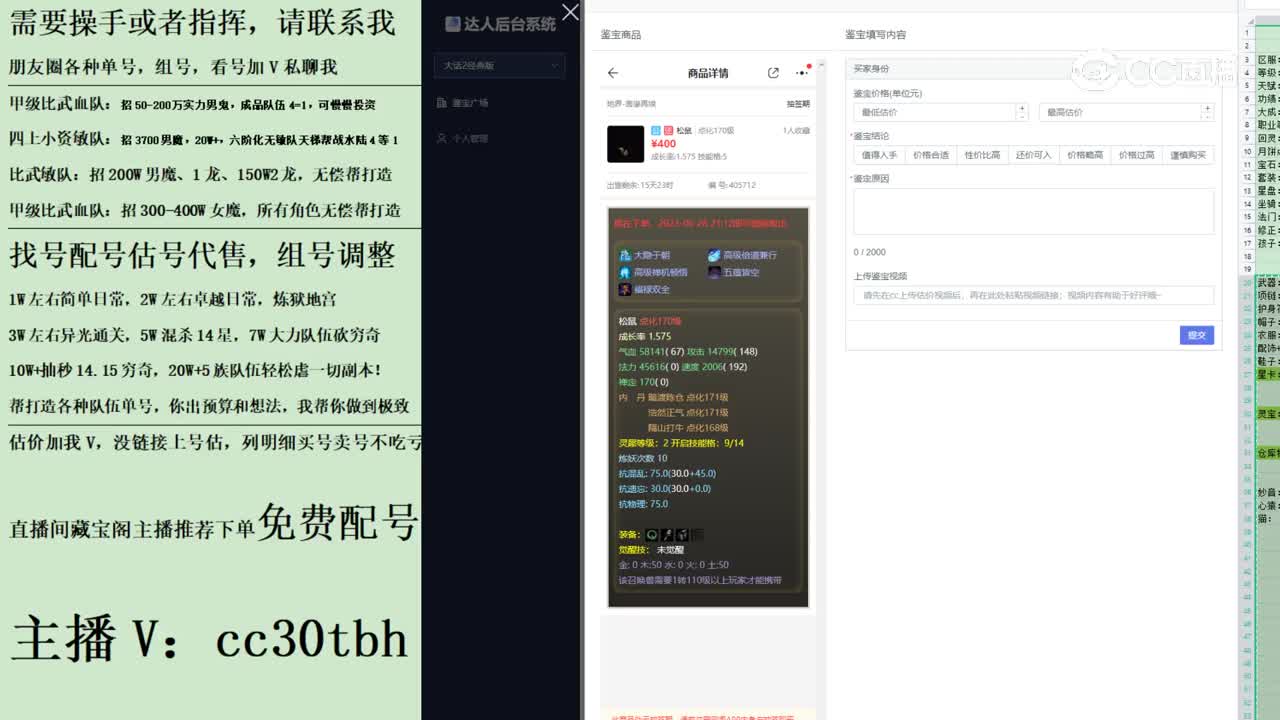Collapse the 商品详情 panel with its chevron

pos(821,64)
